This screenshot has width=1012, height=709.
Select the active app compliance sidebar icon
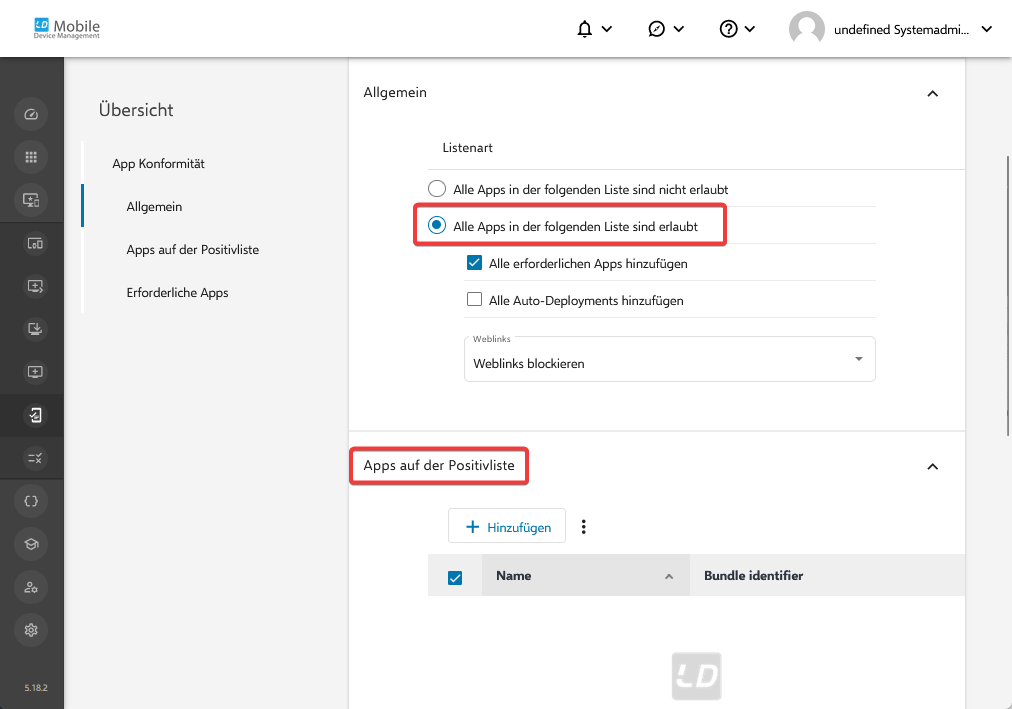[35, 415]
